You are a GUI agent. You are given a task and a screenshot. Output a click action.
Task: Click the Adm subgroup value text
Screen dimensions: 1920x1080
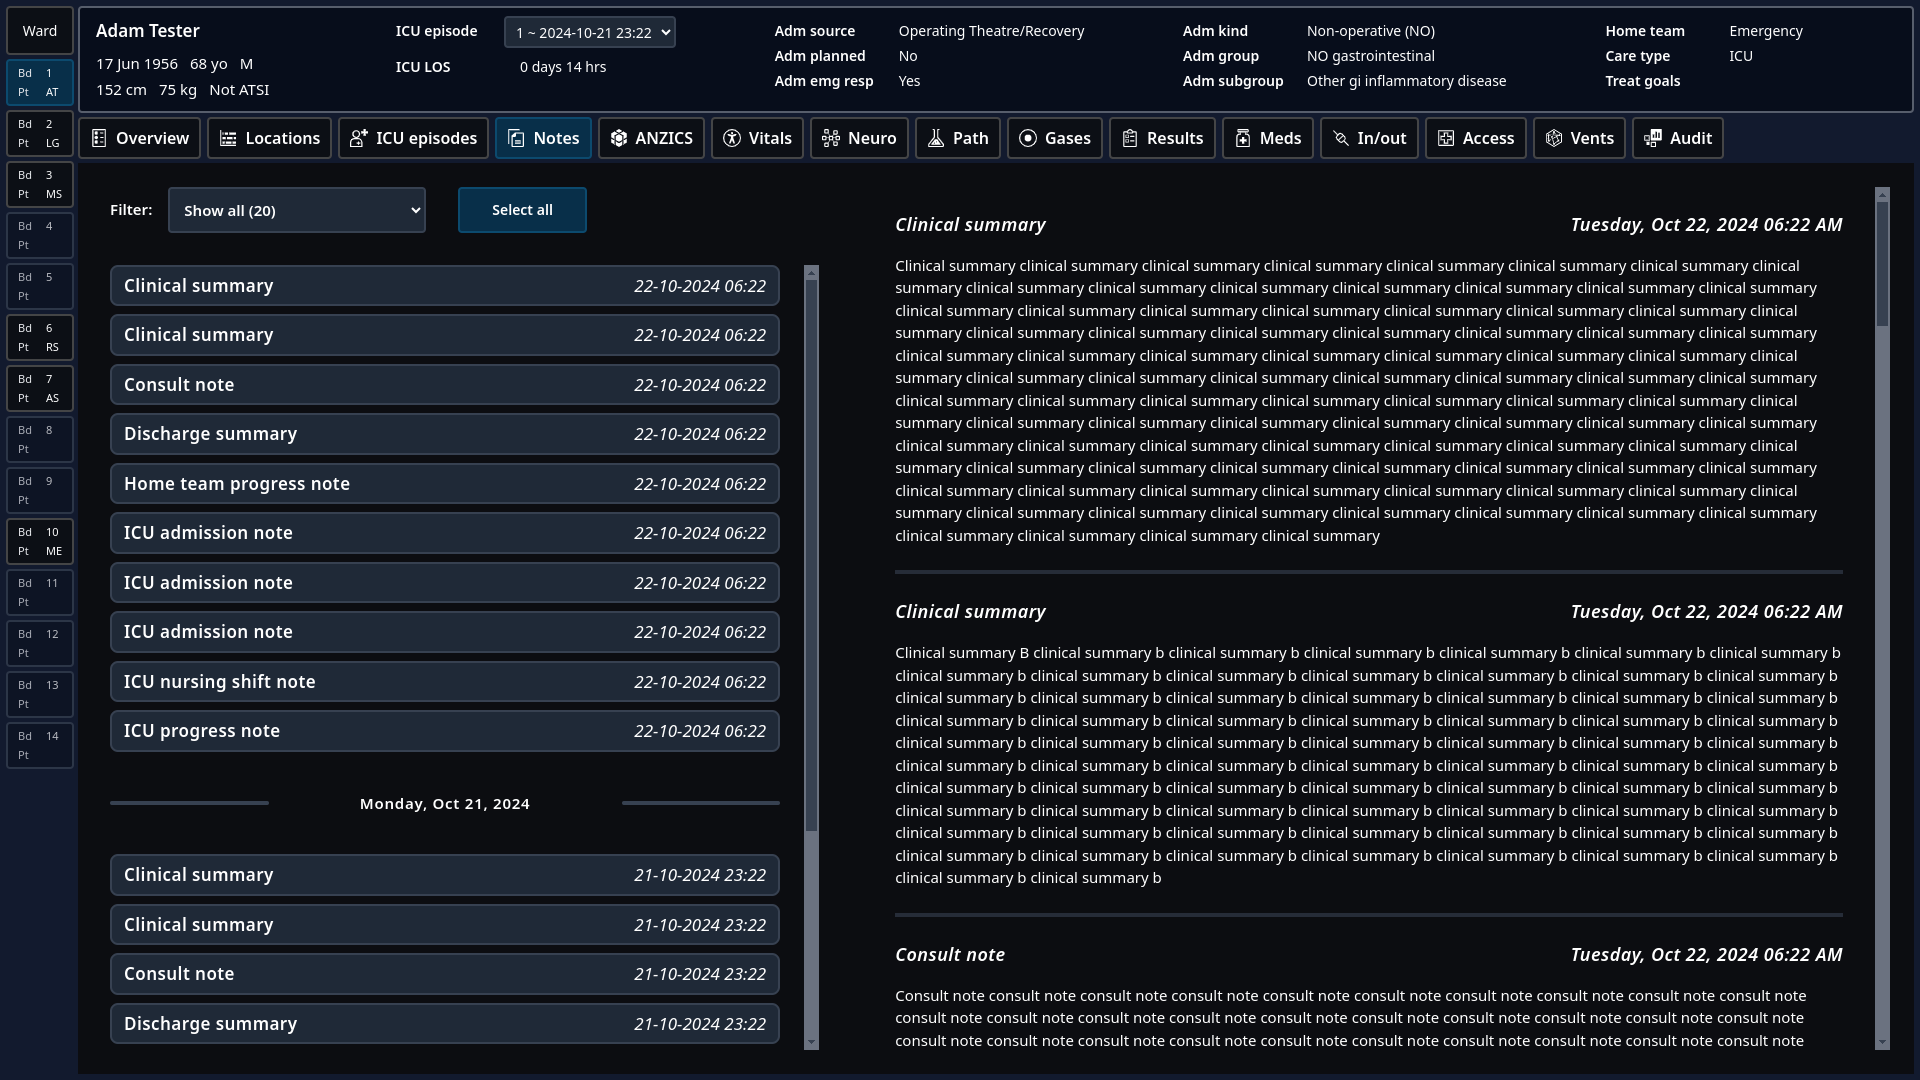[x=1406, y=81]
